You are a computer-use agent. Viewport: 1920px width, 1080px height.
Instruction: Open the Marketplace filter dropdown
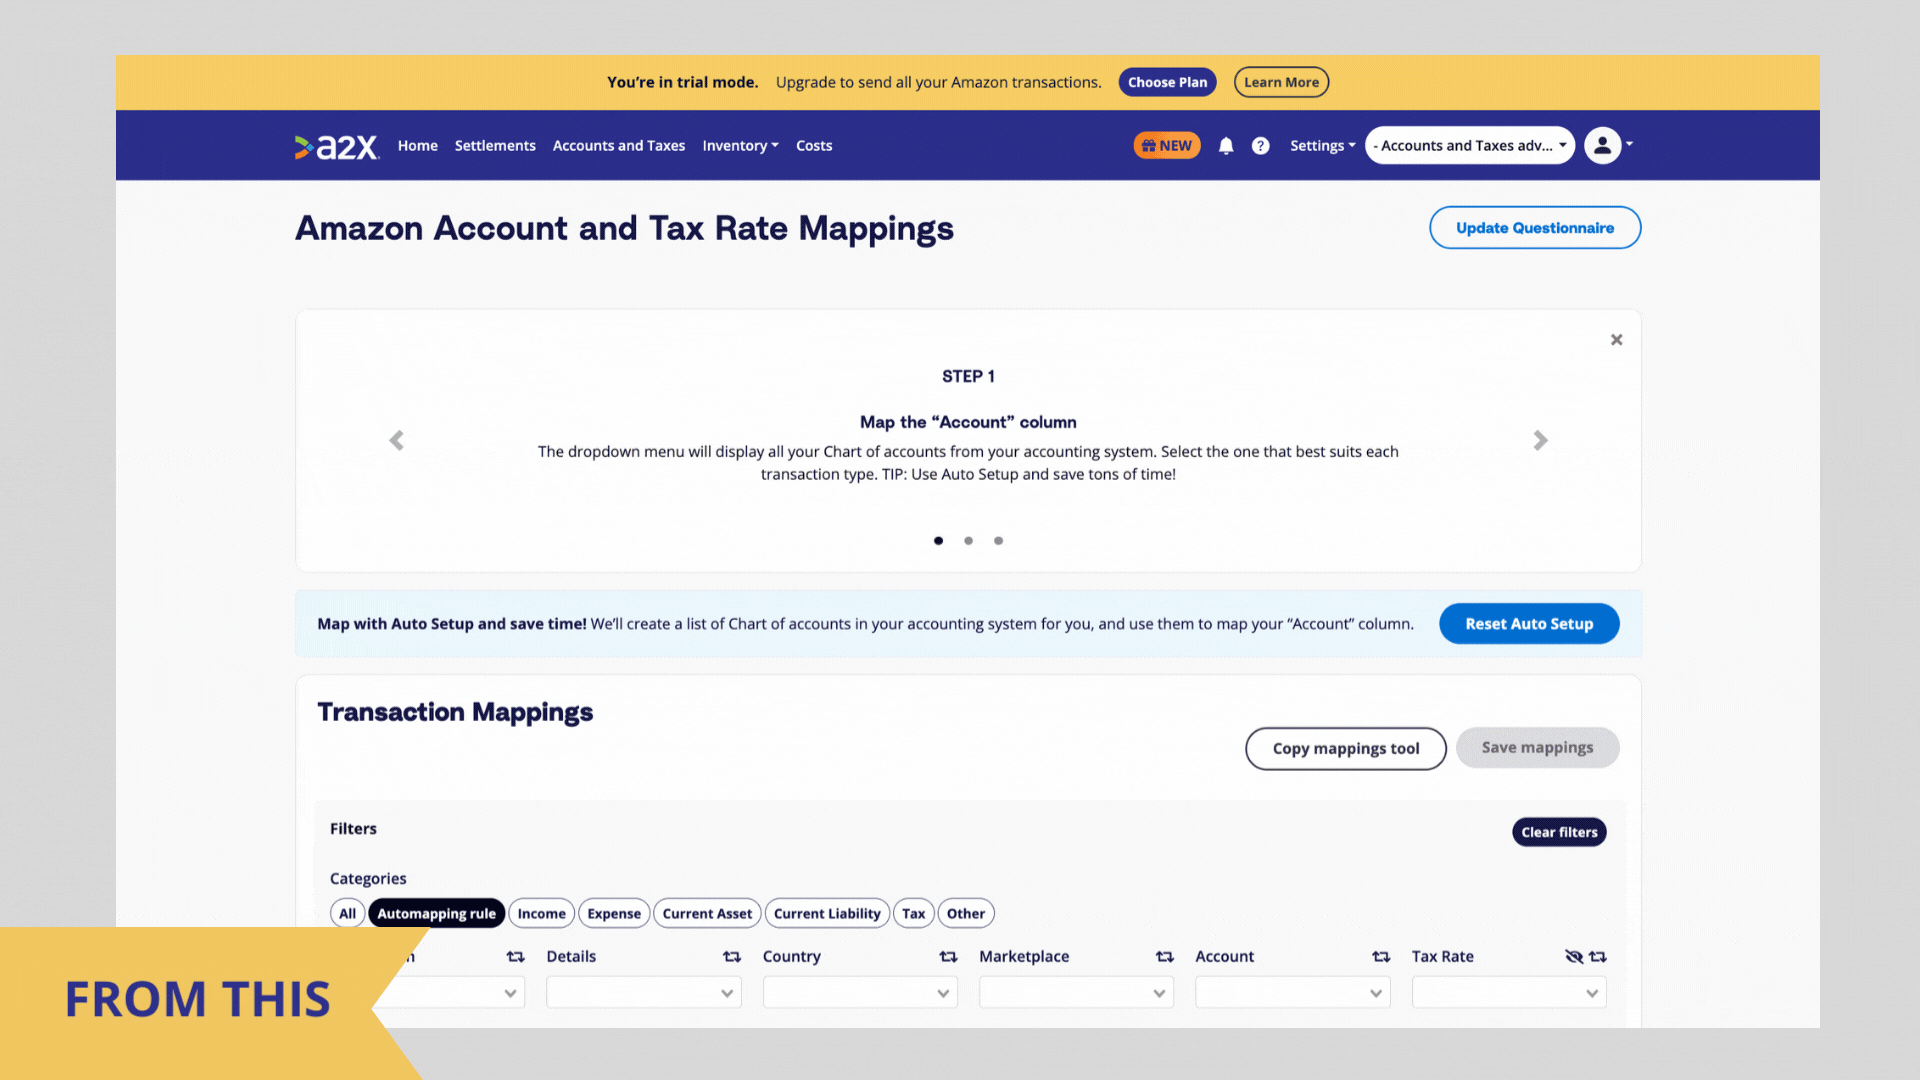[x=1076, y=993]
